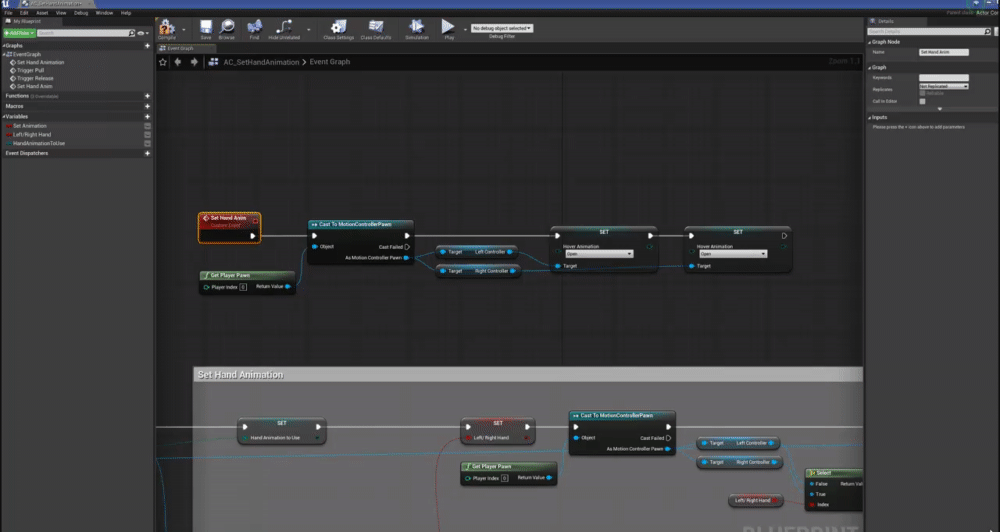
Task: Click the Browse toolbar icon
Action: tap(226, 27)
